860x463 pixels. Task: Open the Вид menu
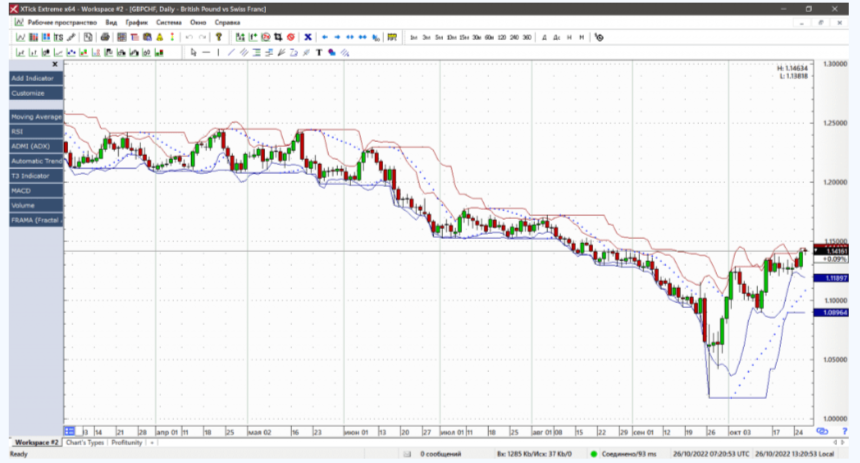111,21
